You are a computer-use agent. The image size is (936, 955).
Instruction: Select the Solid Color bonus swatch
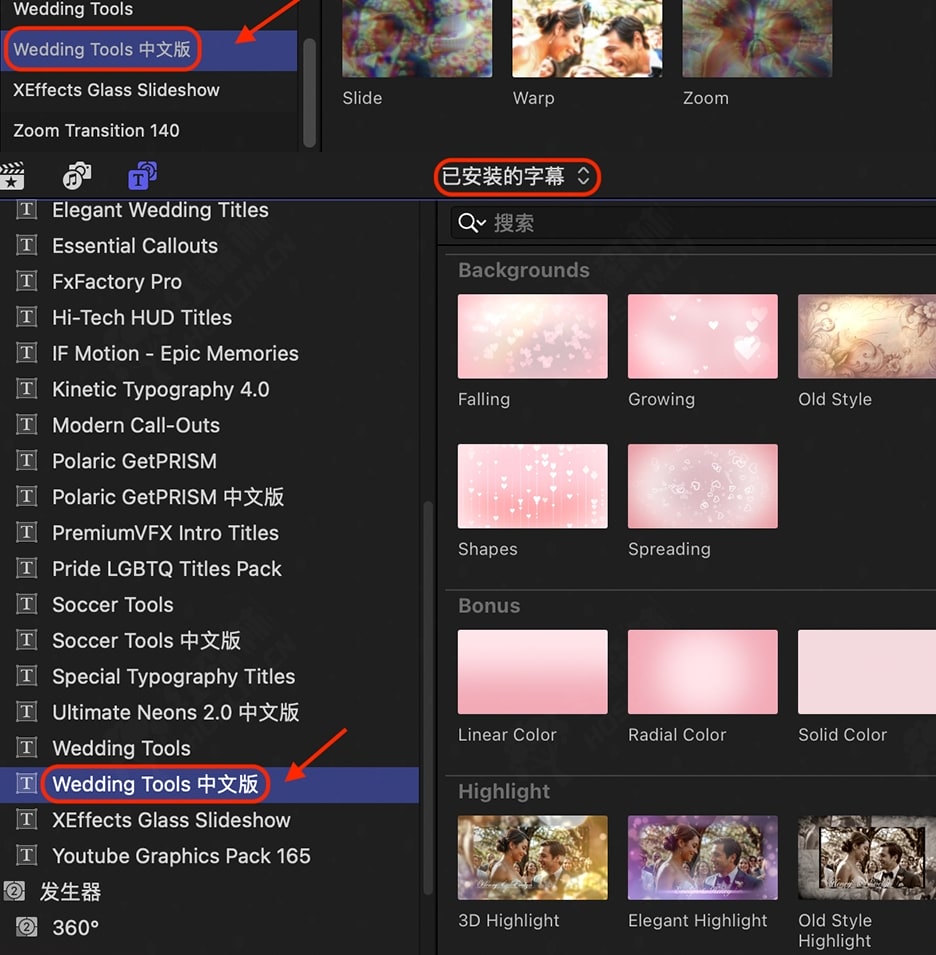[867, 672]
